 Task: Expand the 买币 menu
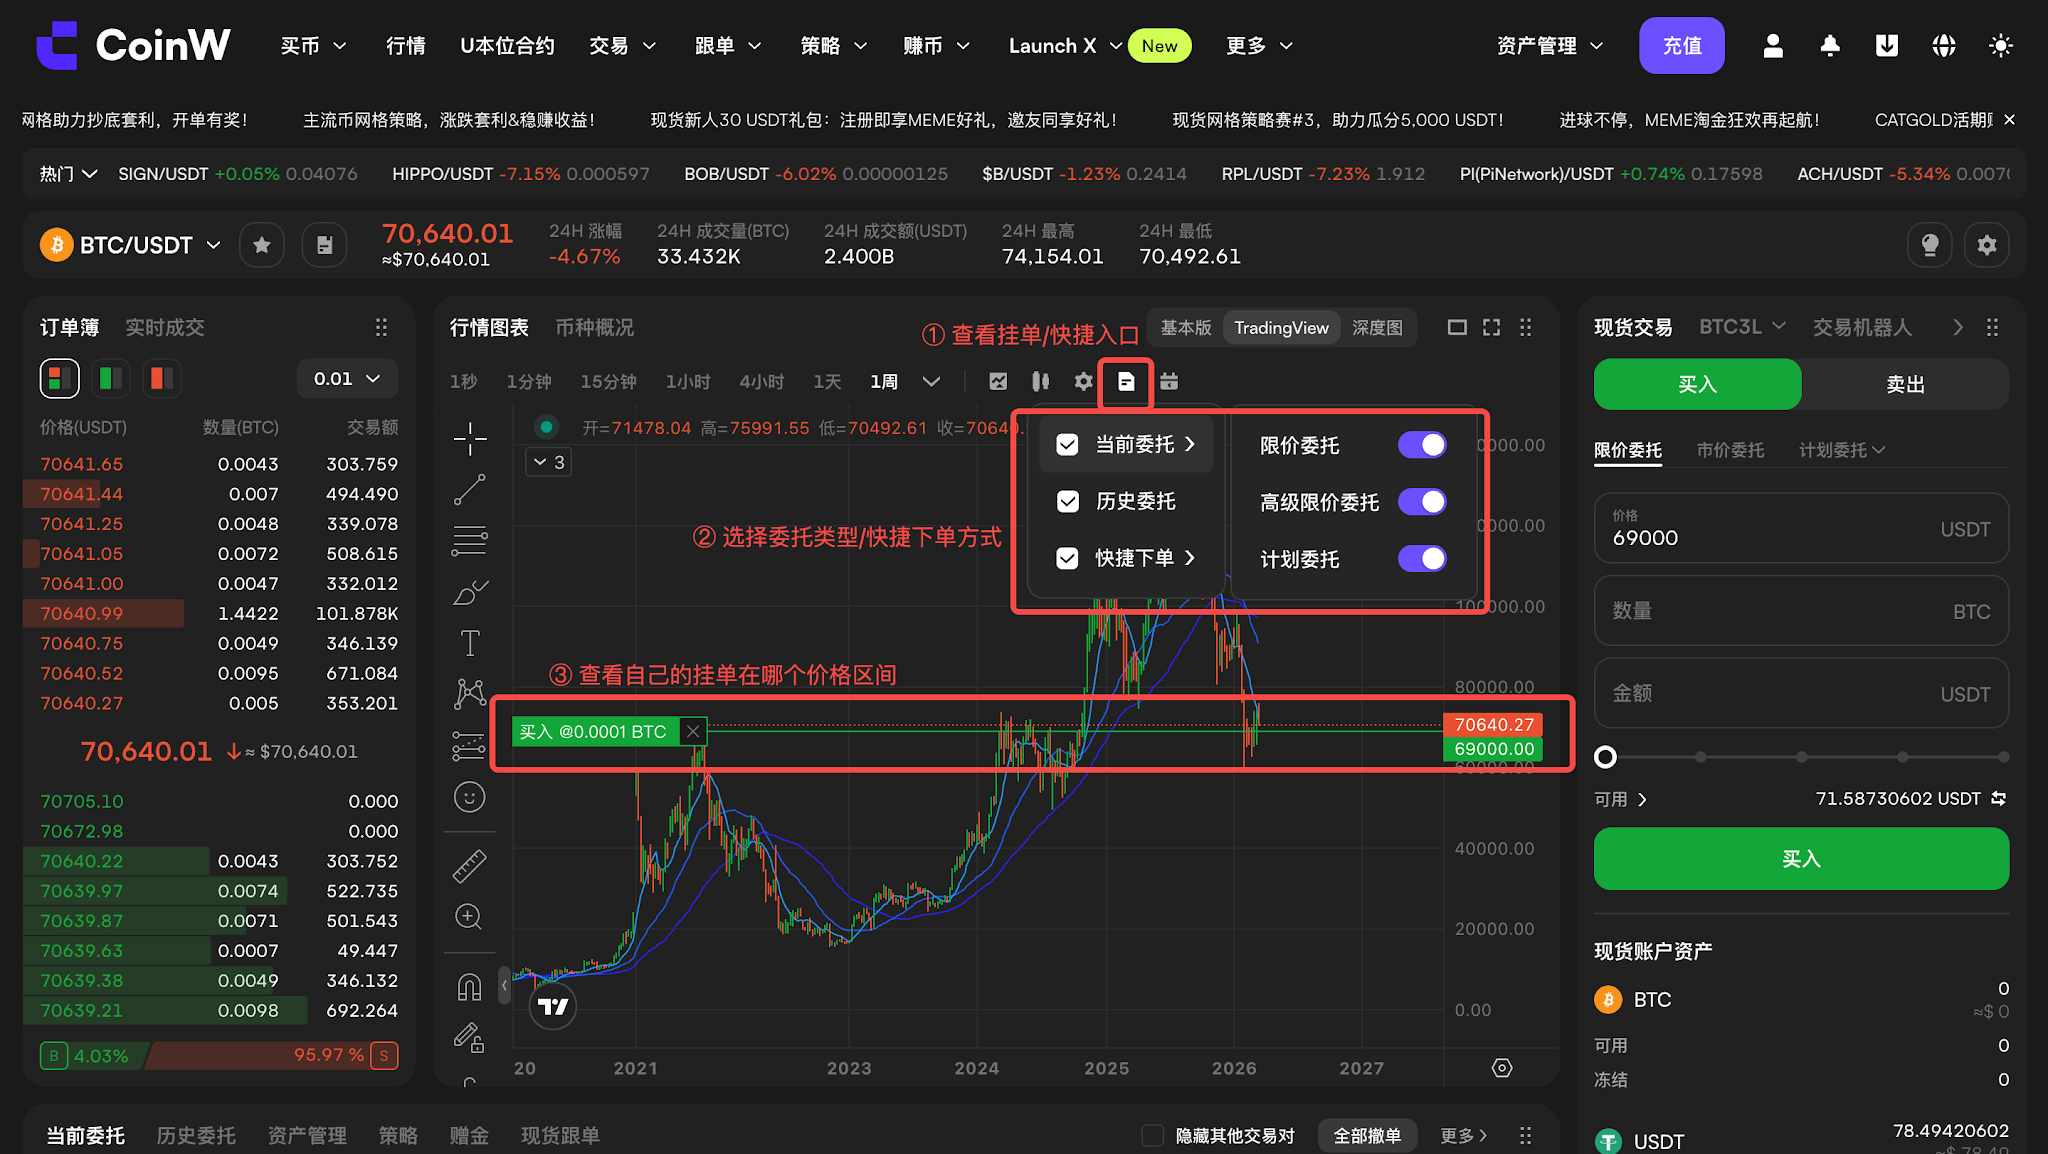click(314, 46)
